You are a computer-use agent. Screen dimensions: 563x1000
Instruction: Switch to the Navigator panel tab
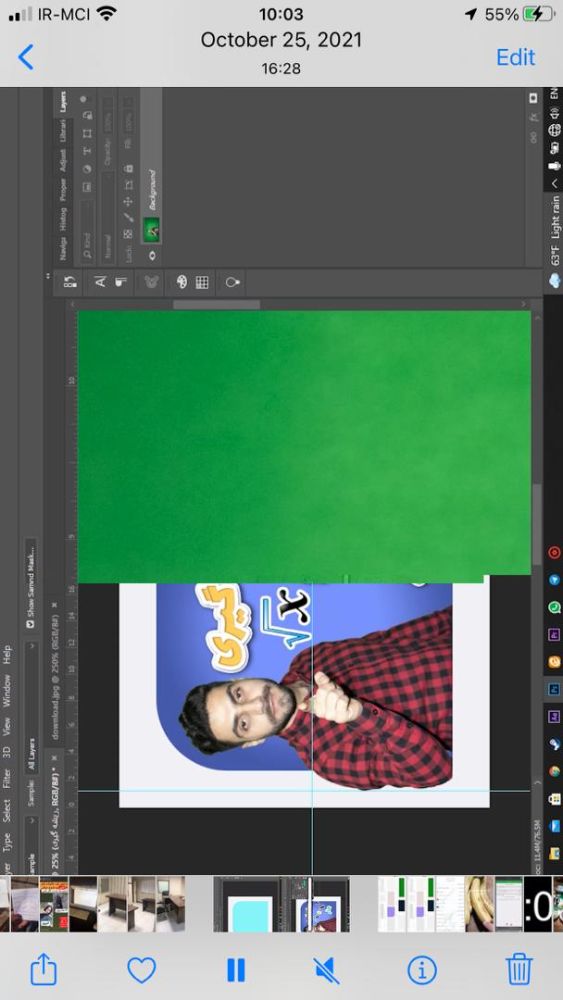(x=62, y=248)
